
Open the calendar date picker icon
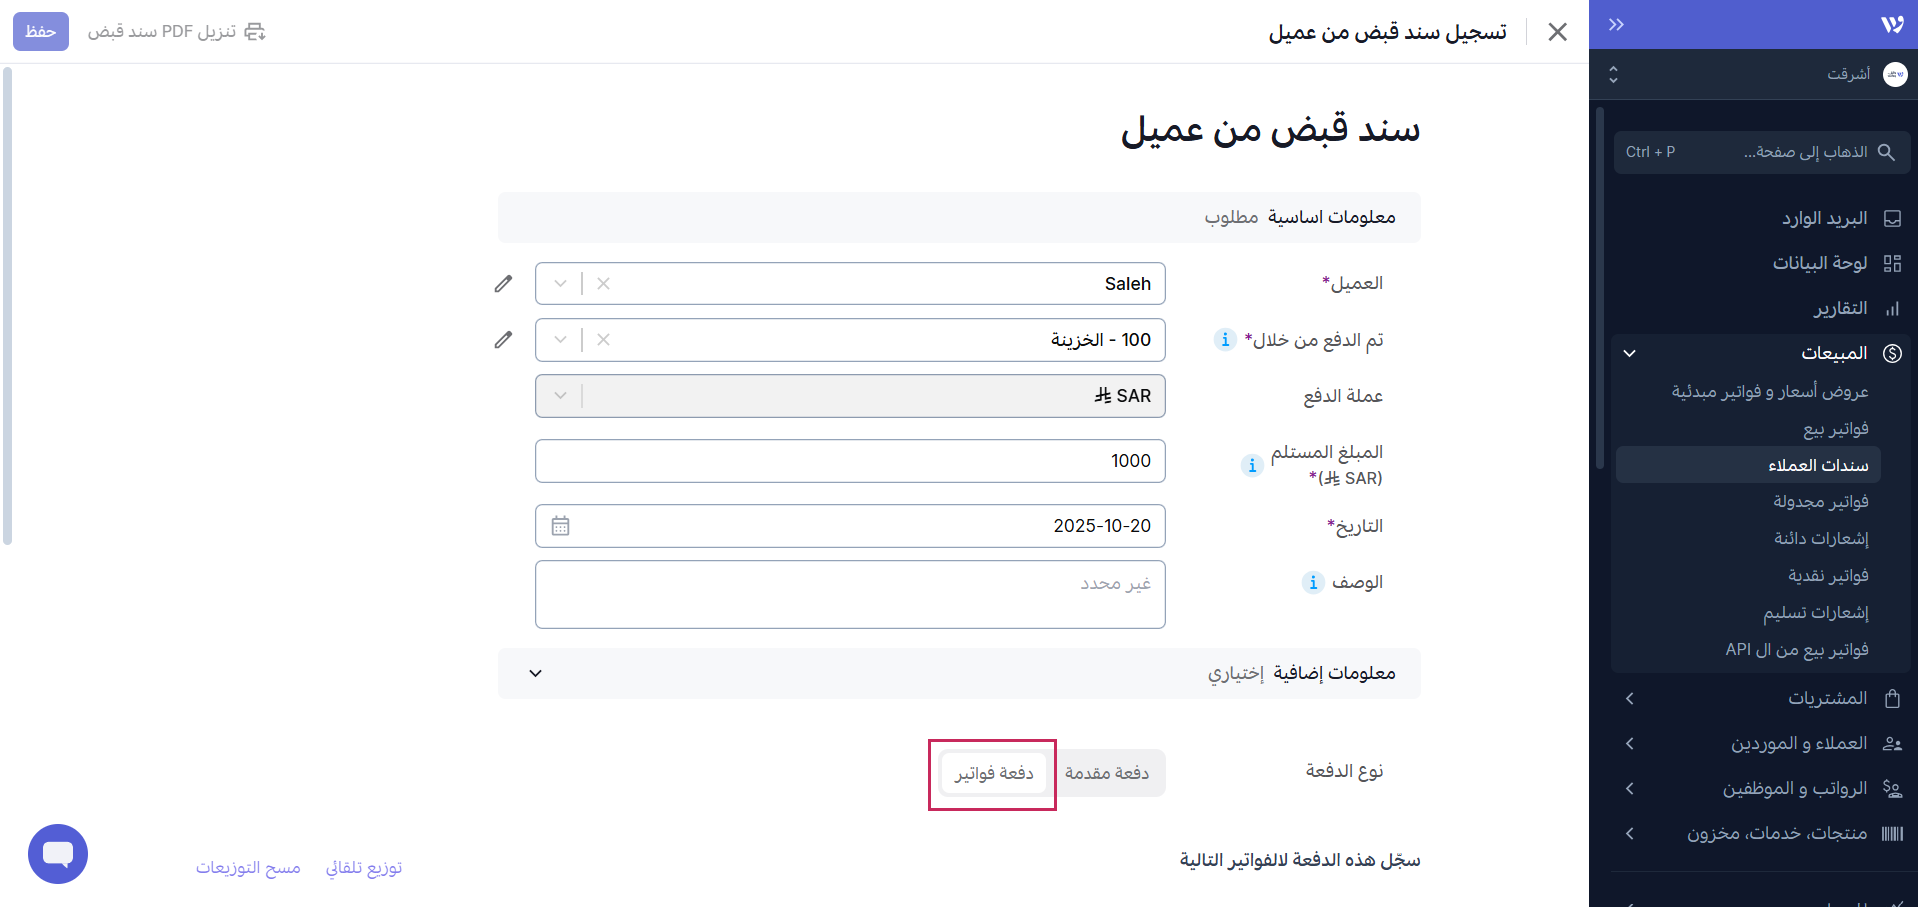(x=560, y=526)
